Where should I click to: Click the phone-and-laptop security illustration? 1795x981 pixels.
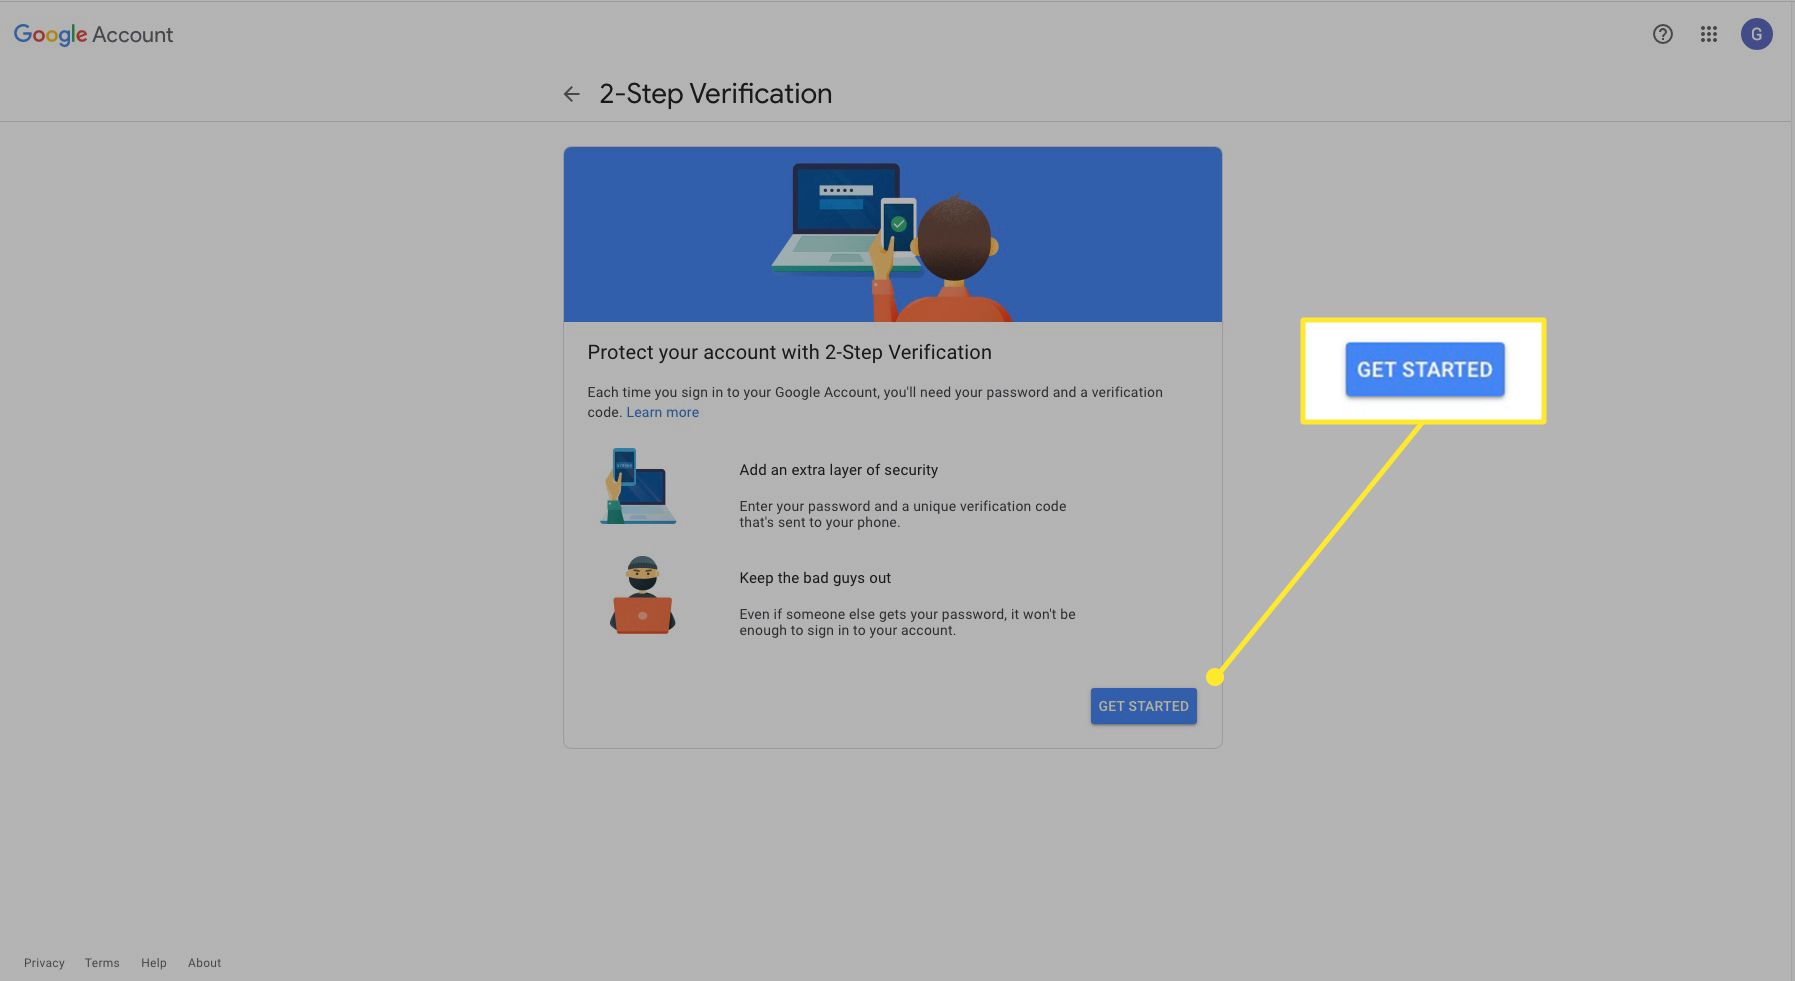pyautogui.click(x=639, y=487)
